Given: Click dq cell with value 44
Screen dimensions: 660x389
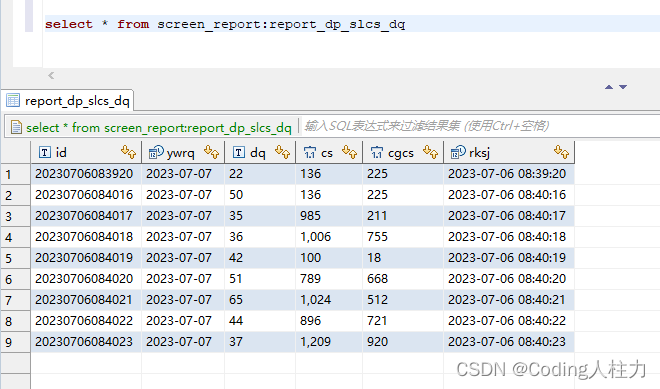Looking at the screenshot, I should (260, 321).
